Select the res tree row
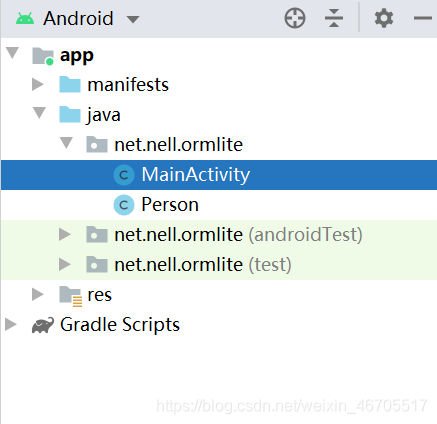Viewport: 437px width, 424px height. (219, 295)
